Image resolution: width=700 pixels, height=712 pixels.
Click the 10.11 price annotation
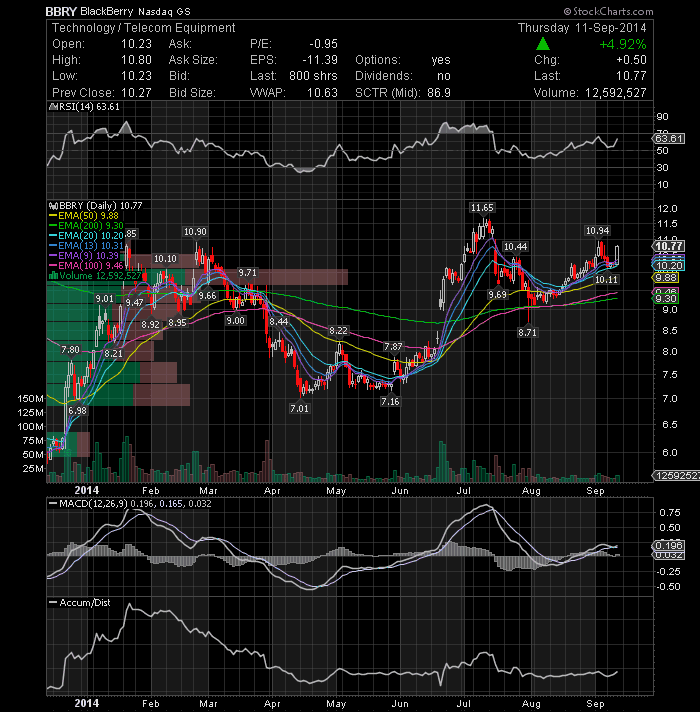606,279
